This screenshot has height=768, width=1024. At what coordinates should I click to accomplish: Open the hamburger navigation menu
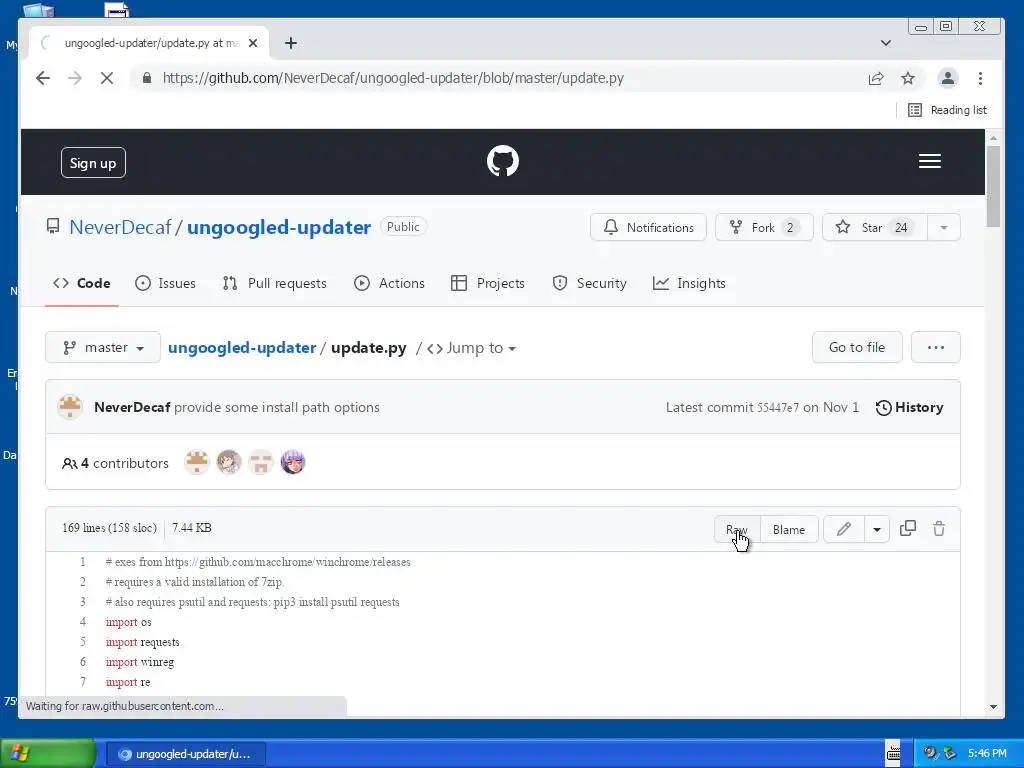click(929, 161)
